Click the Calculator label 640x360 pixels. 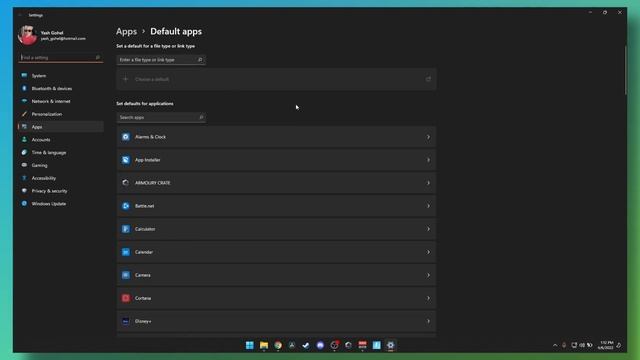(x=145, y=229)
